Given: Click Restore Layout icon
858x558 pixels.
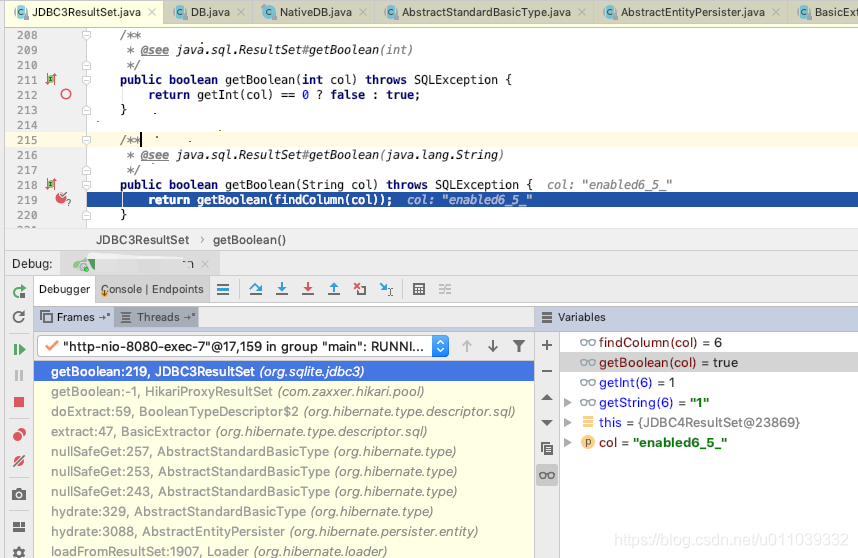Looking at the screenshot, I should pyautogui.click(x=19, y=527).
